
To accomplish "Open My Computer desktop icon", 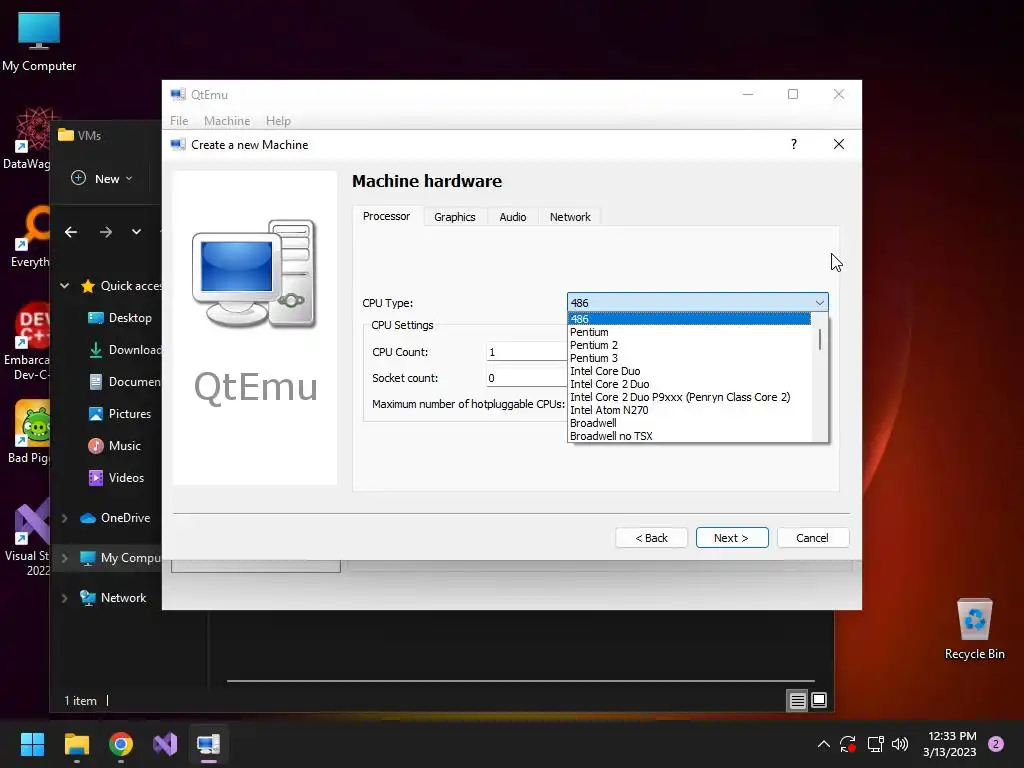I will coord(39,41).
